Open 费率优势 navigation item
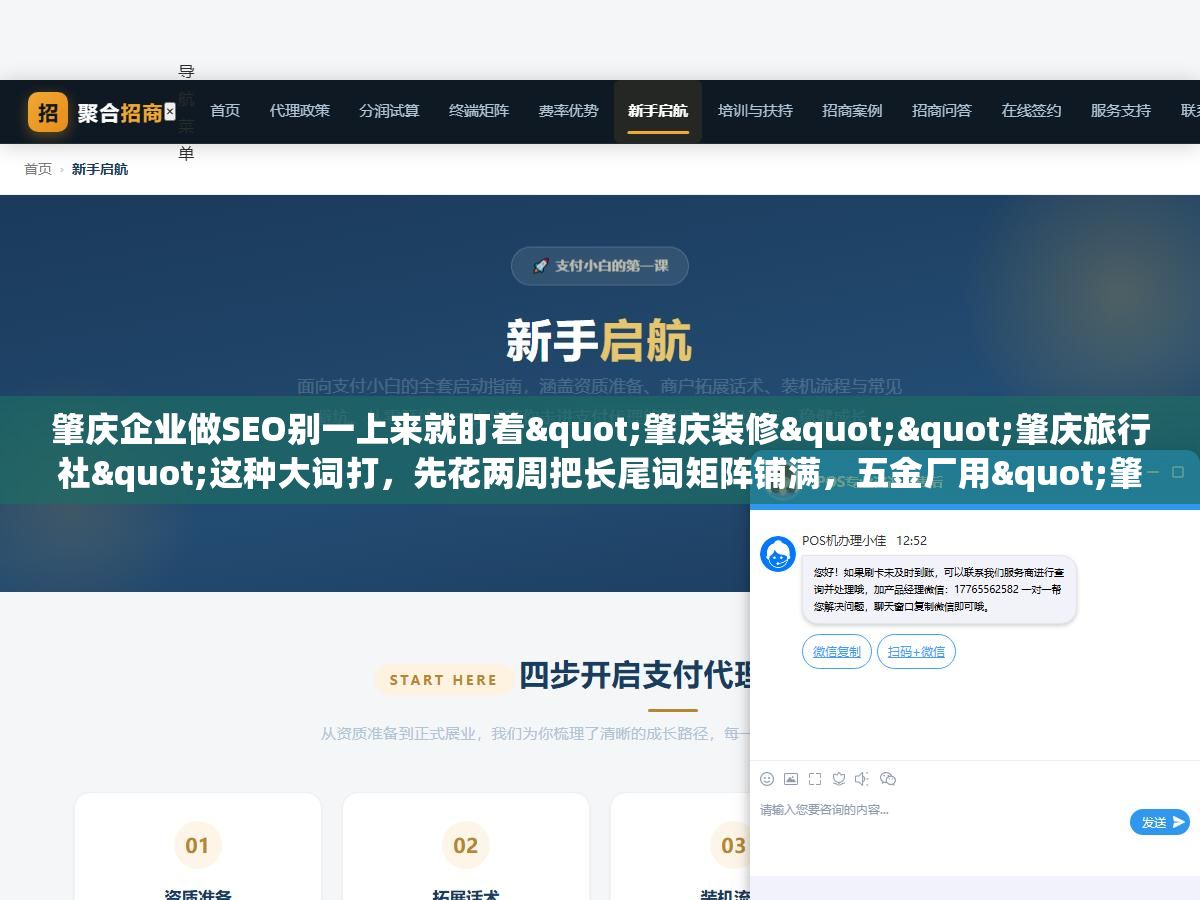The width and height of the screenshot is (1200, 900). [568, 111]
